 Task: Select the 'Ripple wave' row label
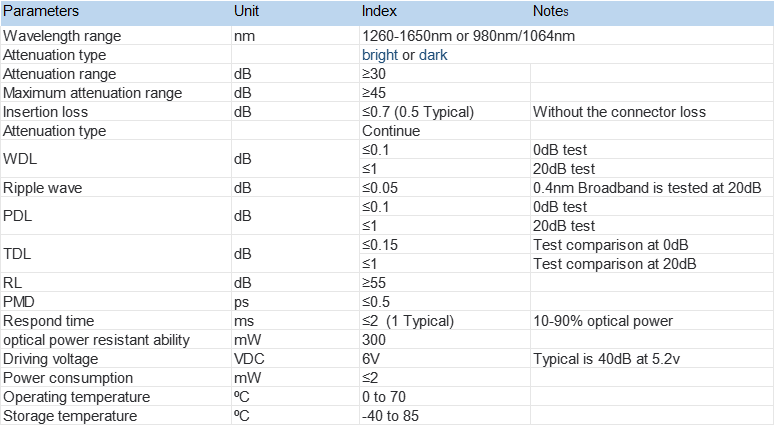tap(42, 188)
